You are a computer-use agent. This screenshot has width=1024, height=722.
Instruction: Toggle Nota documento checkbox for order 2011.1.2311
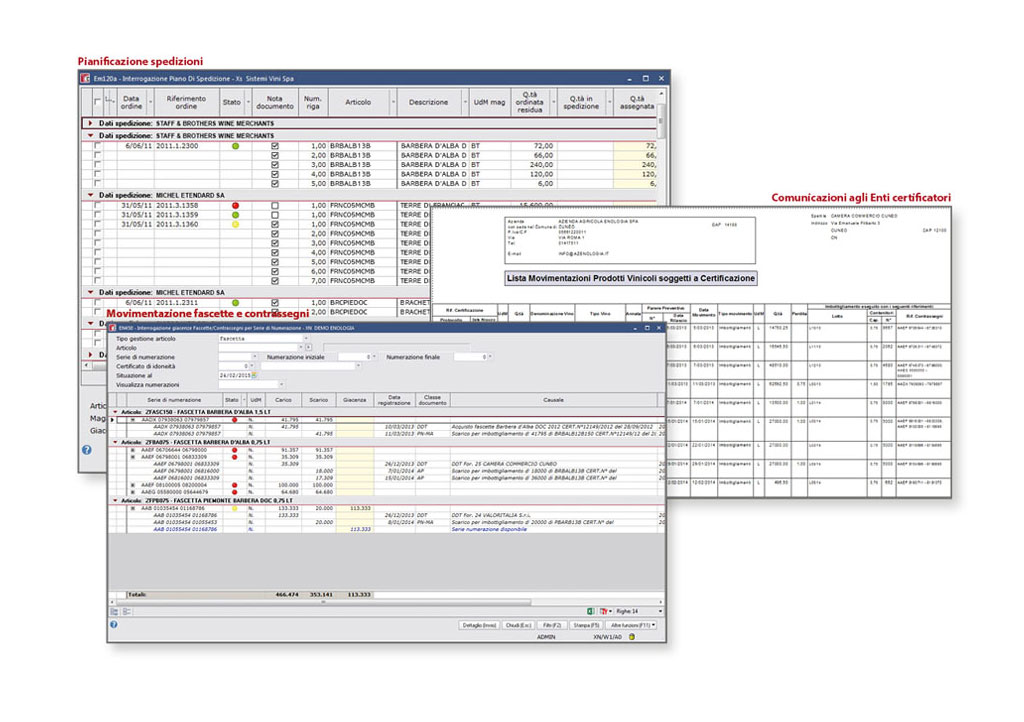click(275, 303)
